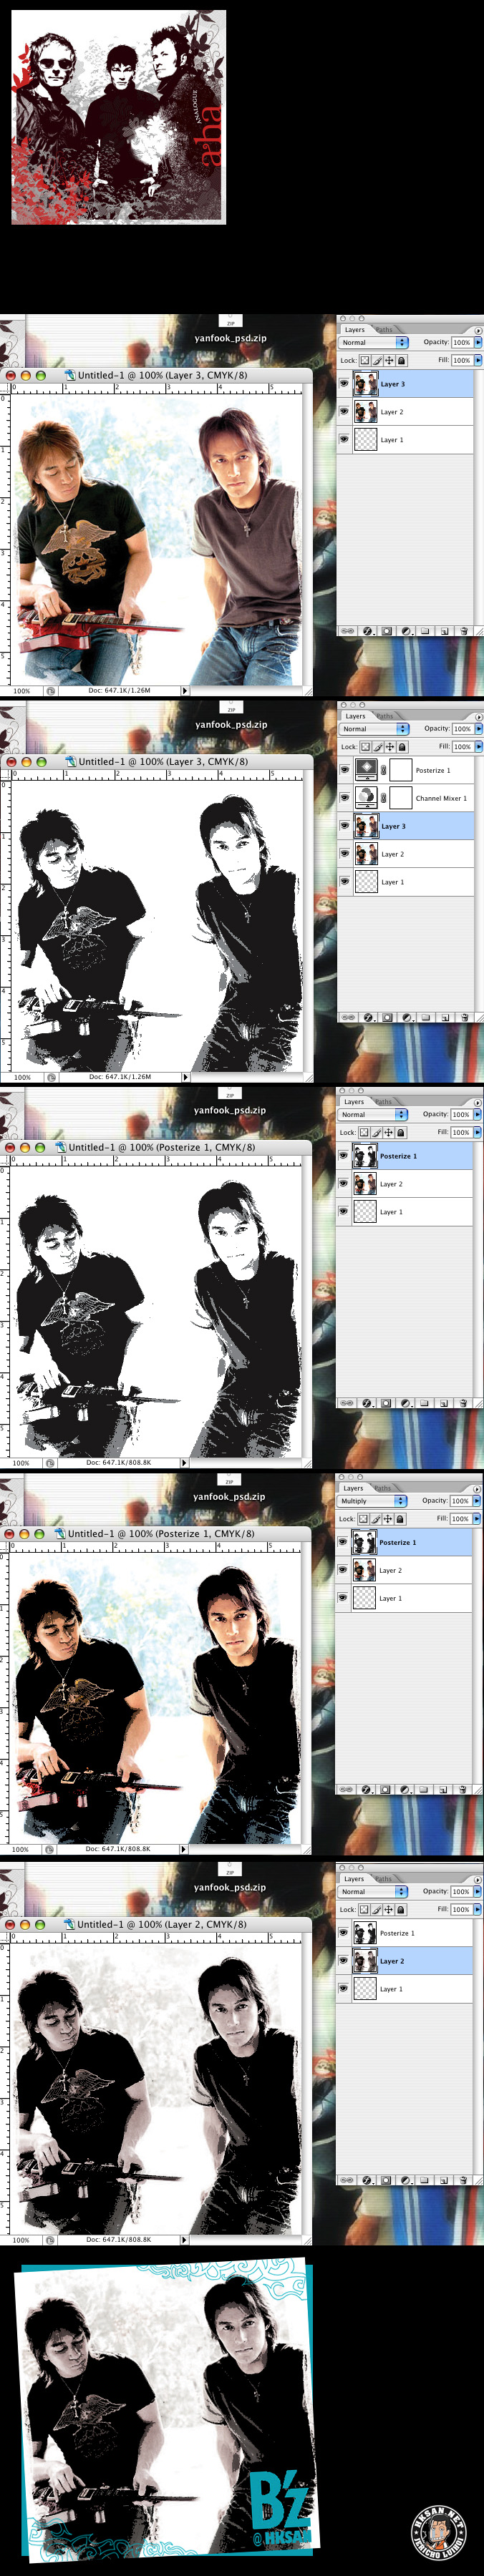Open Opacity slider arrow in the Multiply Layers panel
The height and width of the screenshot is (2576, 484).
pyautogui.click(x=478, y=1501)
